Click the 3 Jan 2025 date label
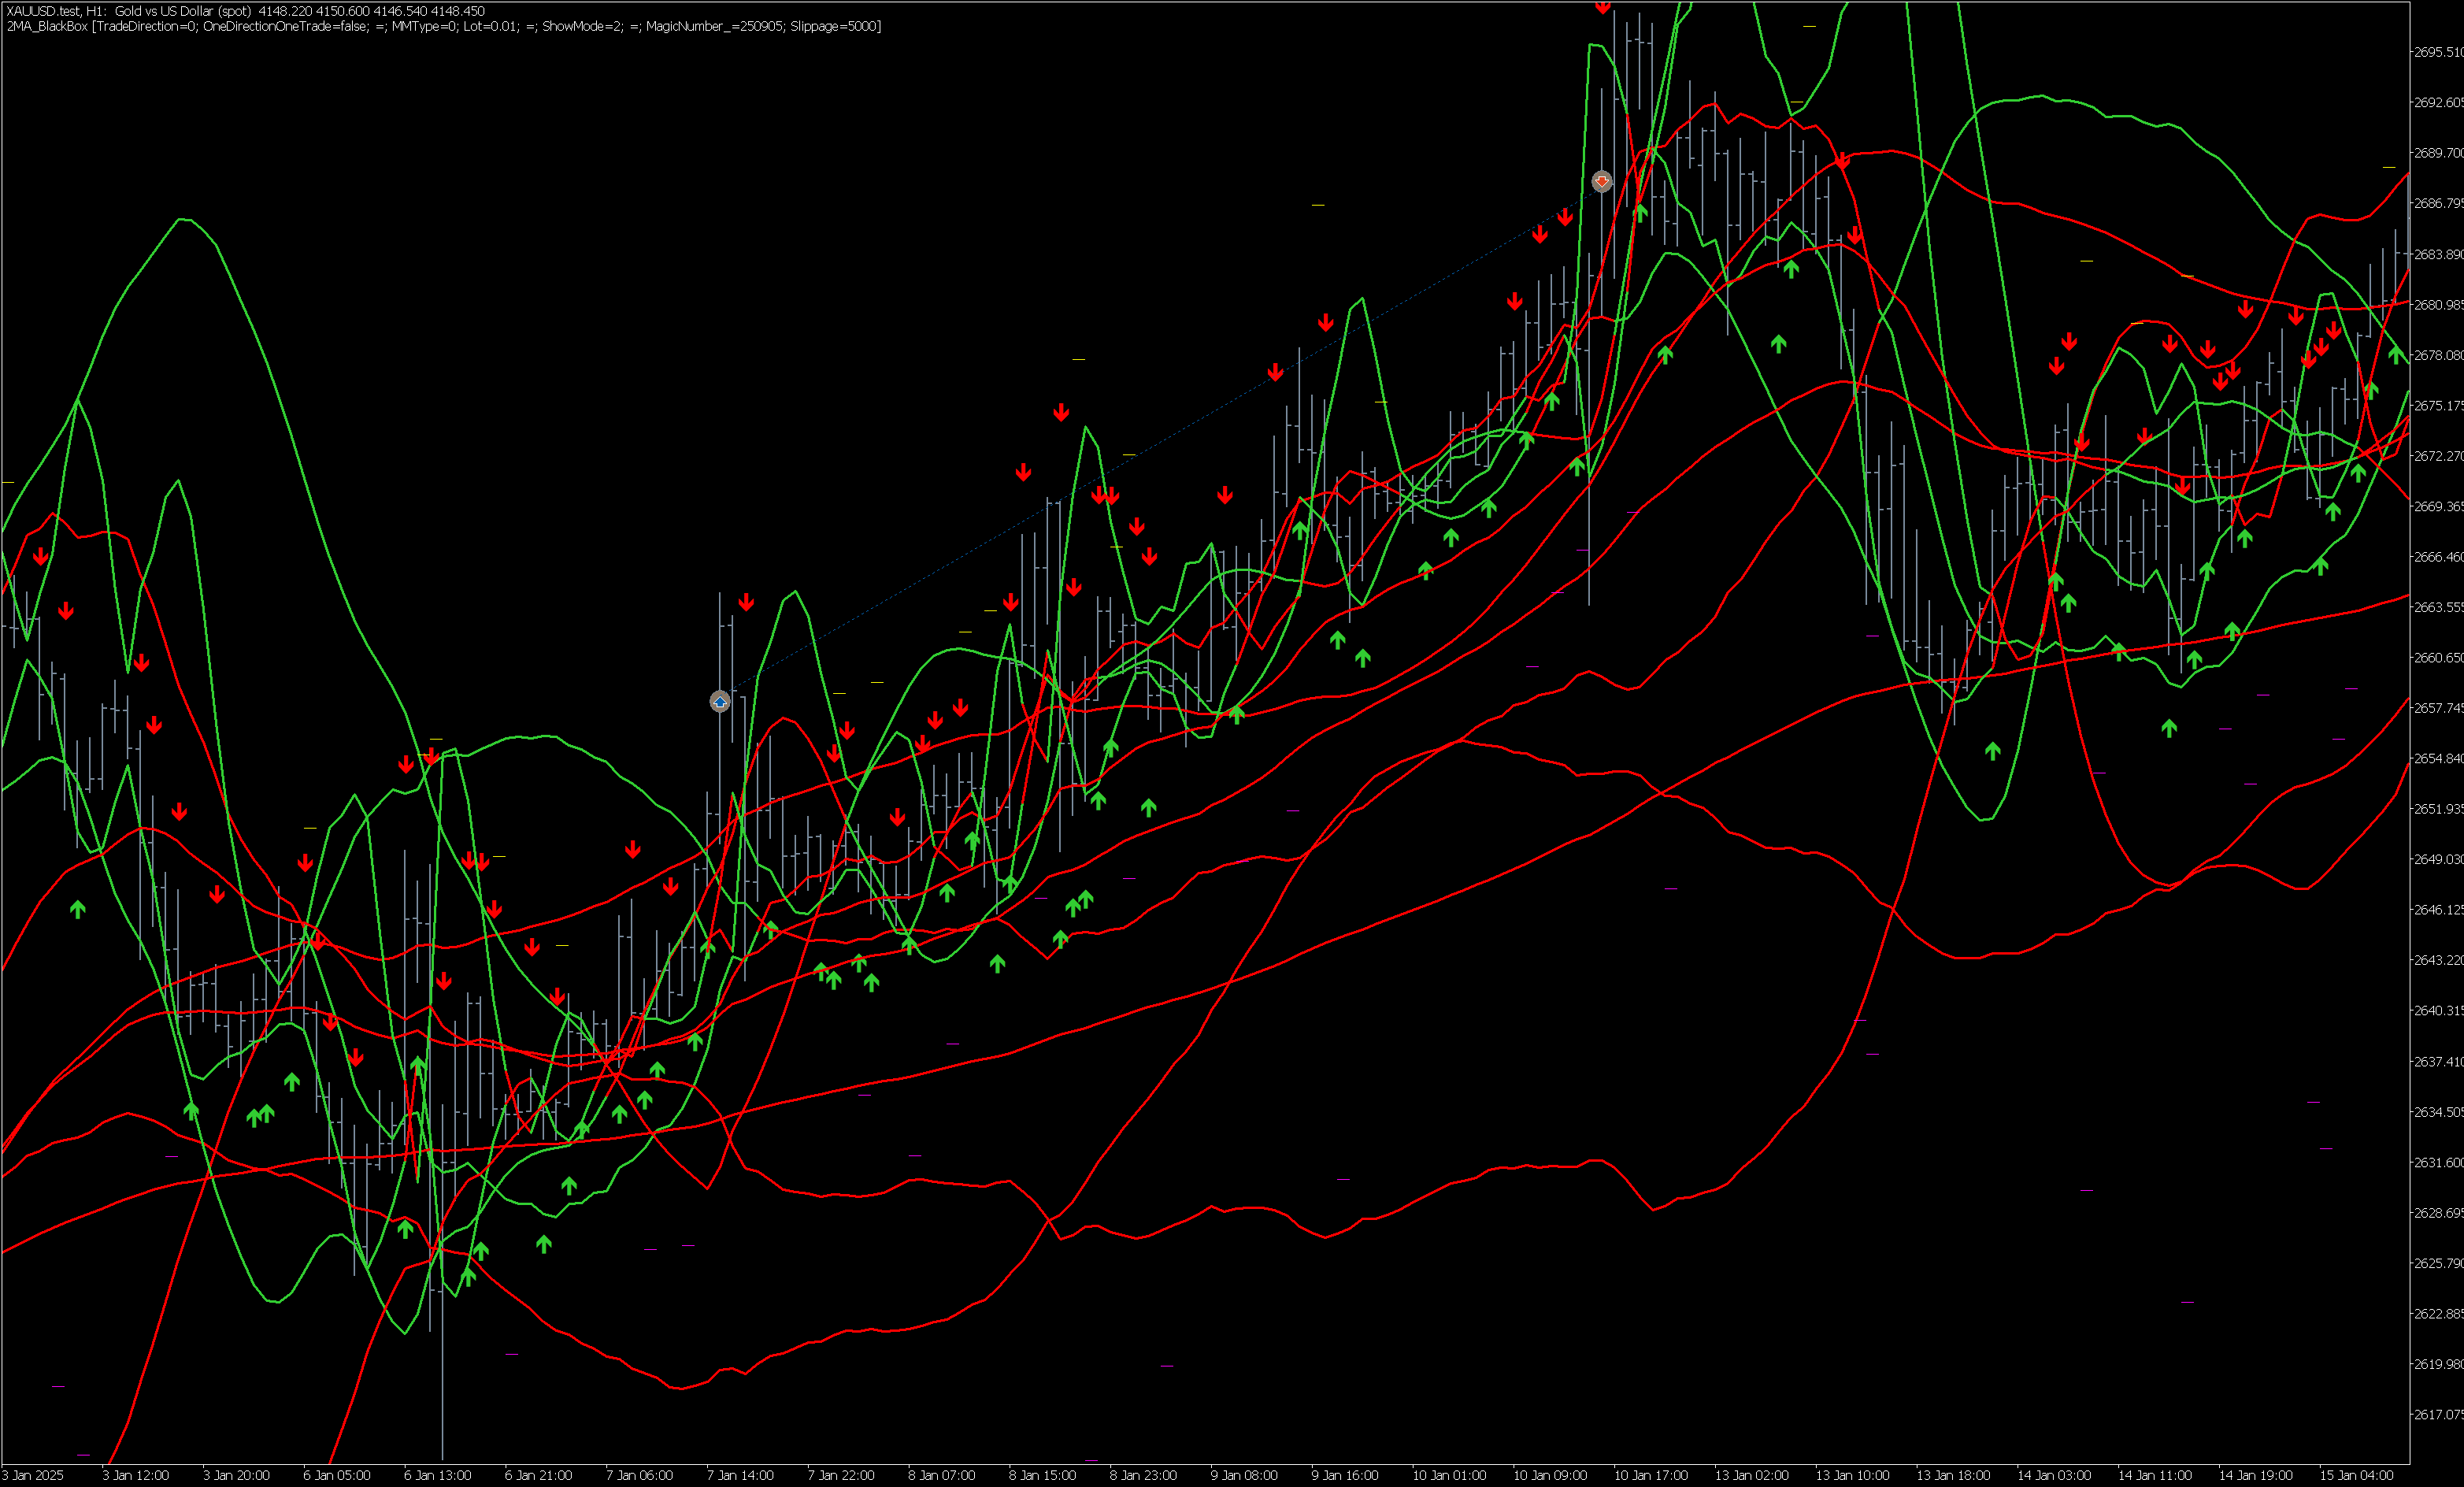Screen dimensions: 2464x1487 tap(33, 1475)
